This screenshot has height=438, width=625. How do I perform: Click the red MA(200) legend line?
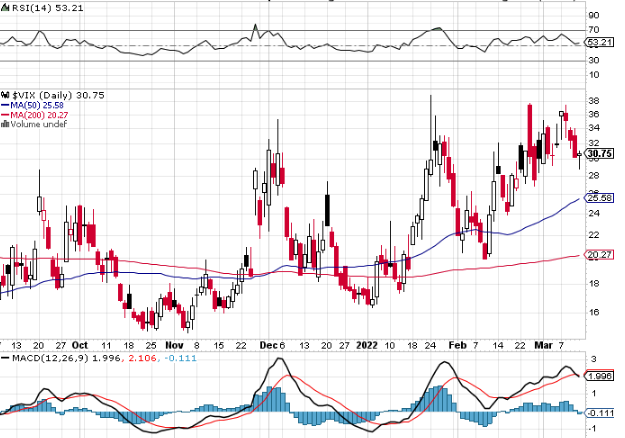5,115
